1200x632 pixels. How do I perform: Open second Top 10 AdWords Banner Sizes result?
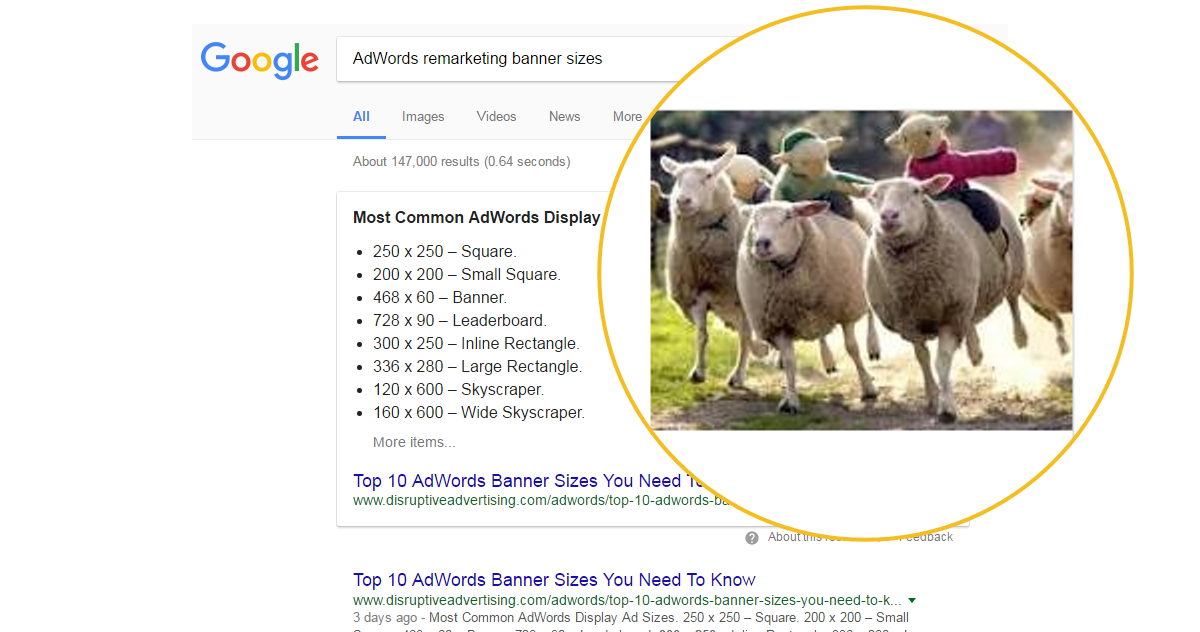554,580
